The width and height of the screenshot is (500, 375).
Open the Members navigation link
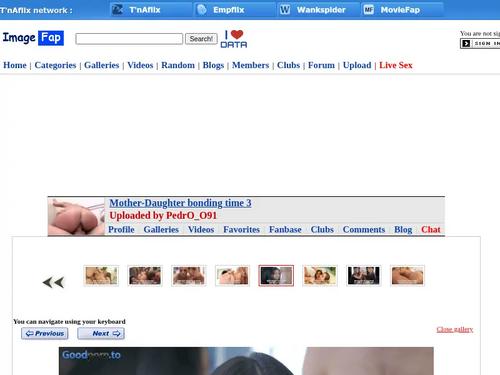pos(250,65)
